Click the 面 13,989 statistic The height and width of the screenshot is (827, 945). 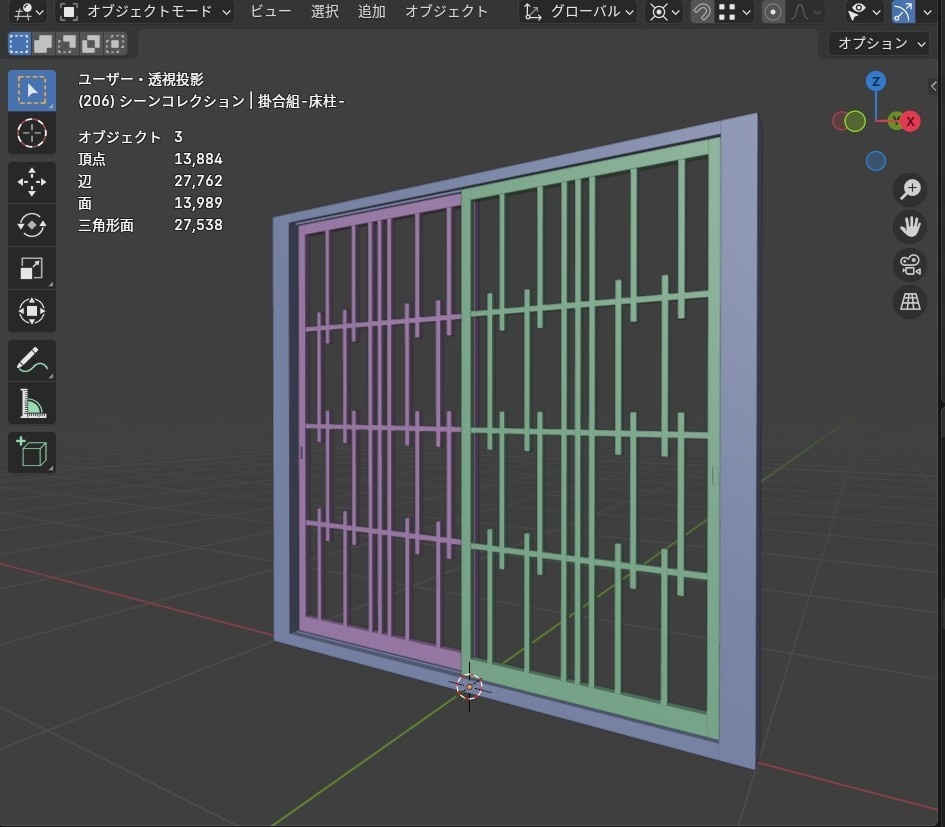point(150,203)
